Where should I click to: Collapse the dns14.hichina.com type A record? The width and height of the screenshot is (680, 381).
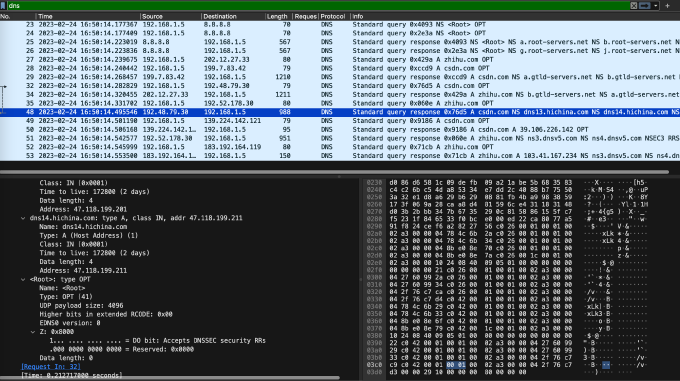coord(23,218)
